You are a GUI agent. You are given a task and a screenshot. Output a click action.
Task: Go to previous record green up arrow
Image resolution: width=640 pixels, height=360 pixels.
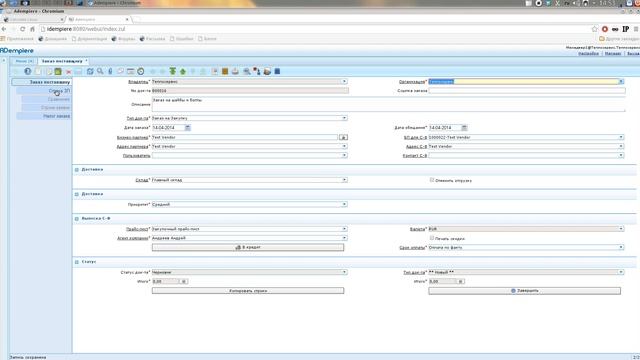click(x=183, y=71)
